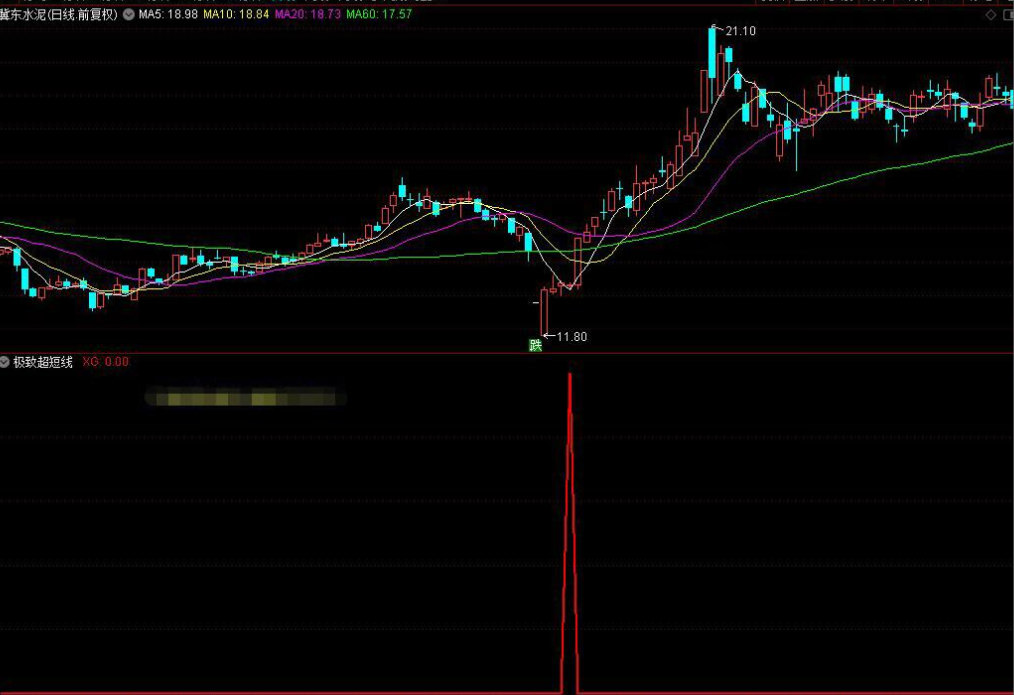Viewport: 1014px width, 695px height.
Task: Click the MA5: 18.98 indicator label
Action: [x=167, y=15]
